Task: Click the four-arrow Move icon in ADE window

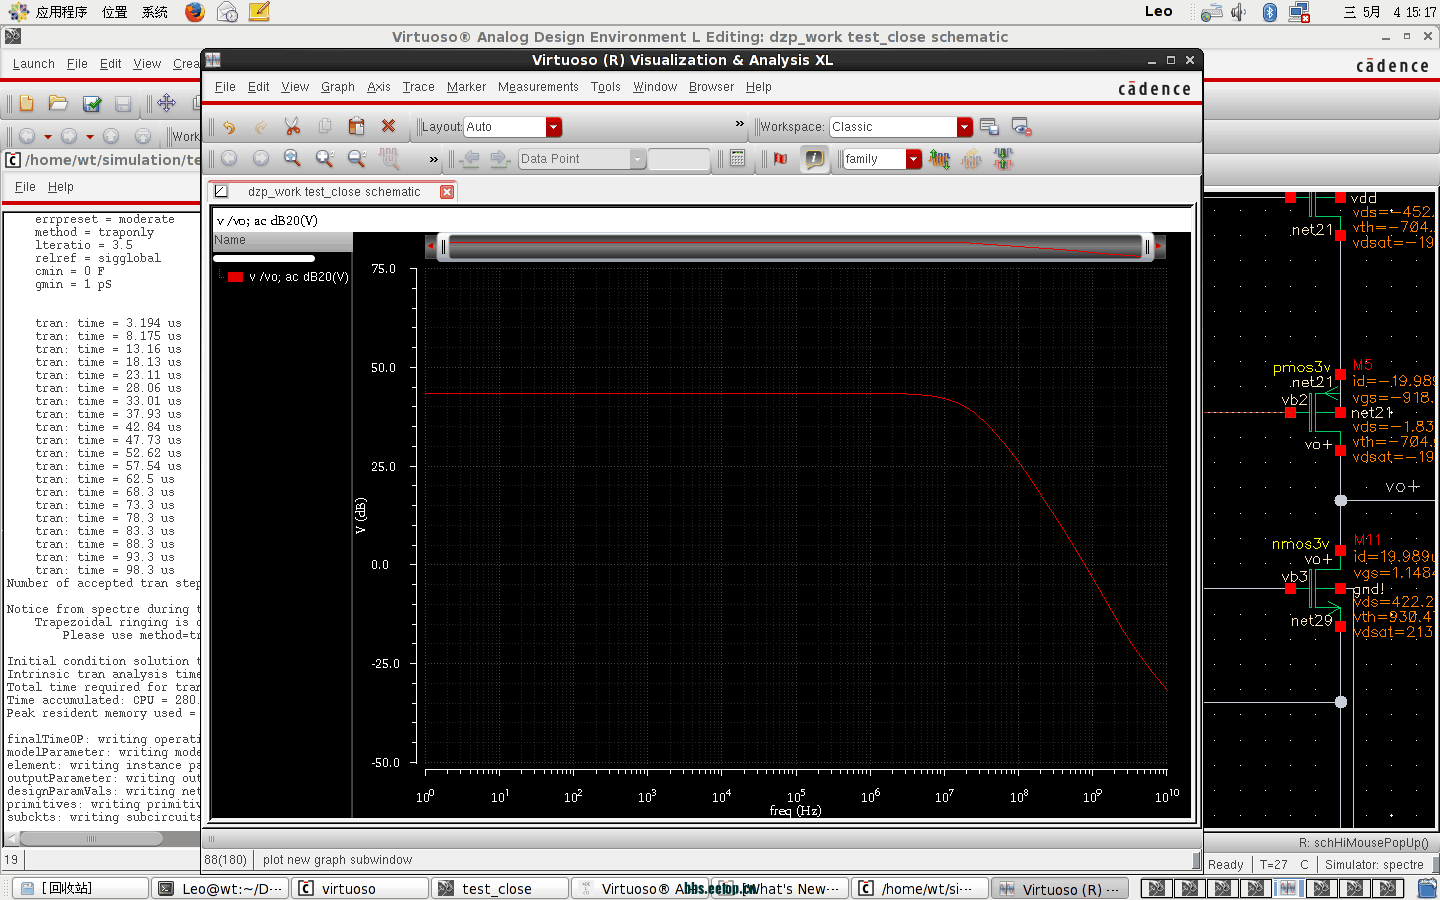Action: tap(166, 103)
